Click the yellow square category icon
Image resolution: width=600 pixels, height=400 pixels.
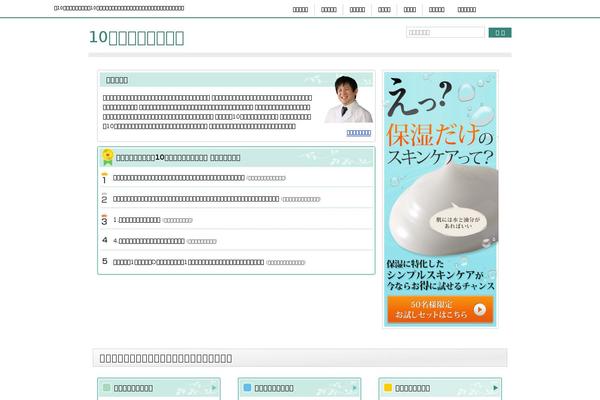click(388, 388)
